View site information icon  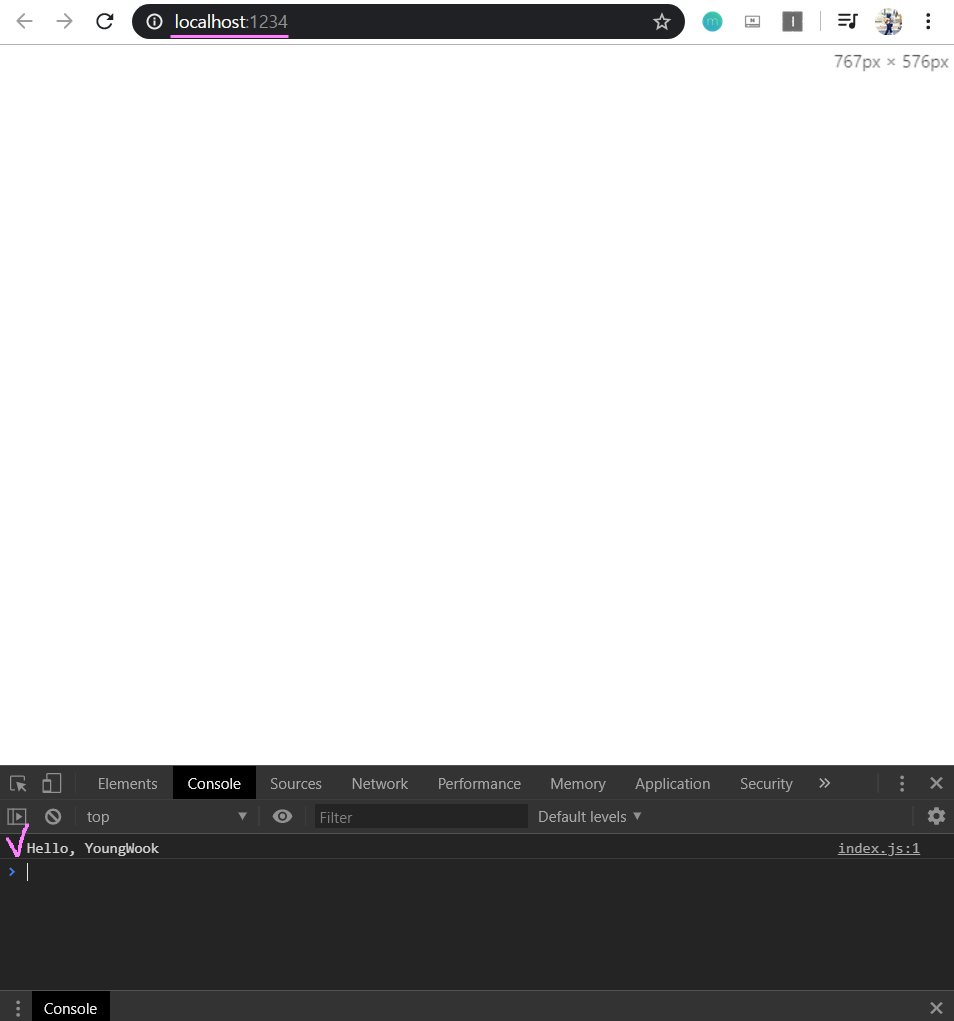(154, 22)
